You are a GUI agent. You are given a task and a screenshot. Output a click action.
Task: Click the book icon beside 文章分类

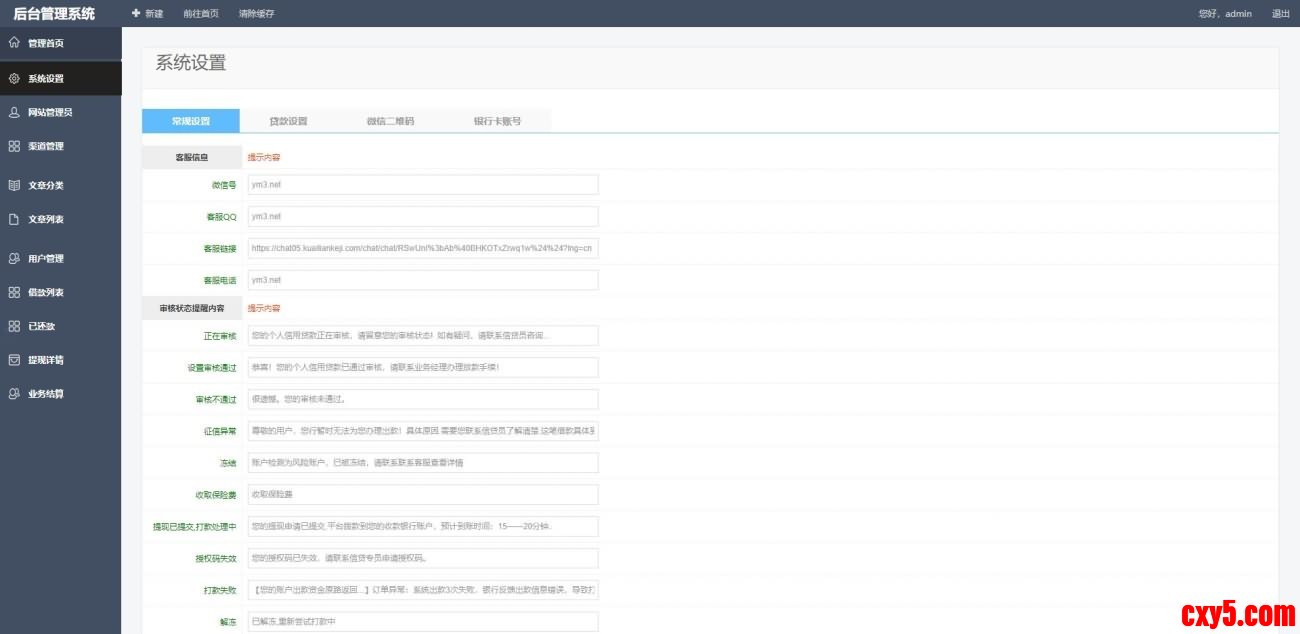pyautogui.click(x=14, y=185)
